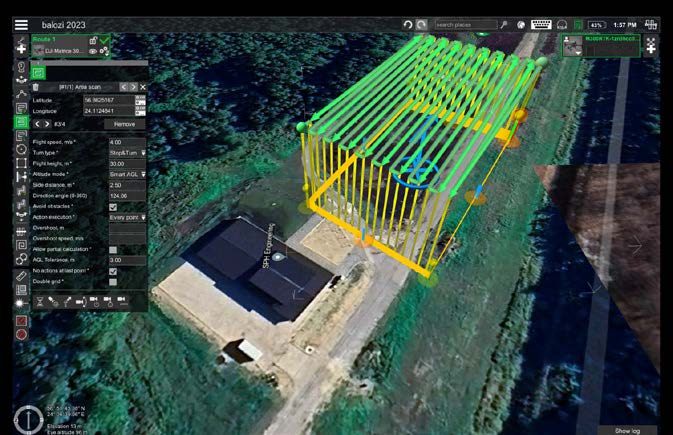Toggle Route 1 visibility eye icon
The image size is (673, 435).
pos(93,50)
